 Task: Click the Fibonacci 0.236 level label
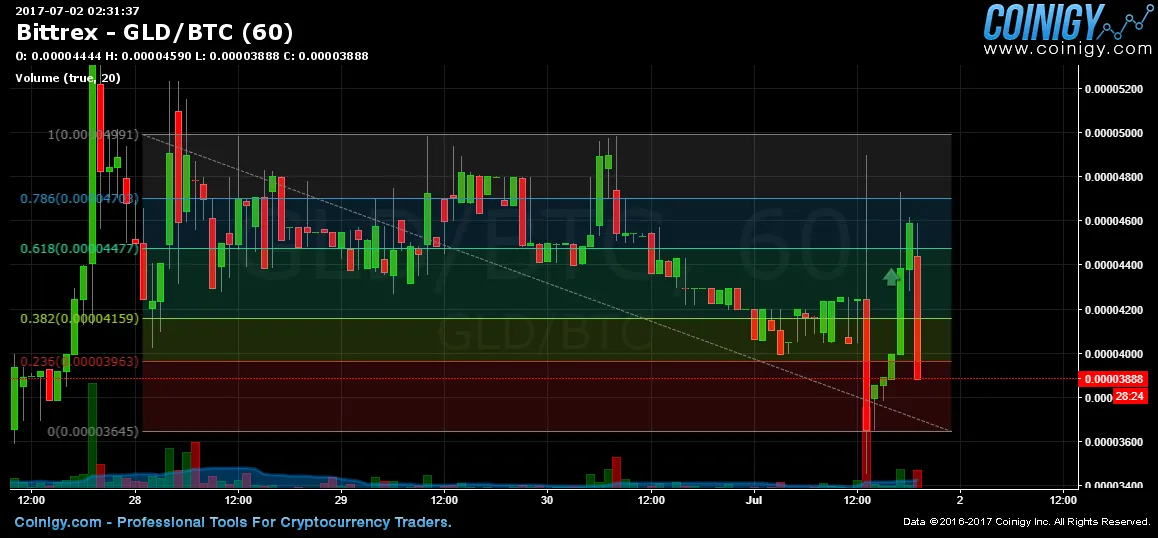pyautogui.click(x=78, y=361)
